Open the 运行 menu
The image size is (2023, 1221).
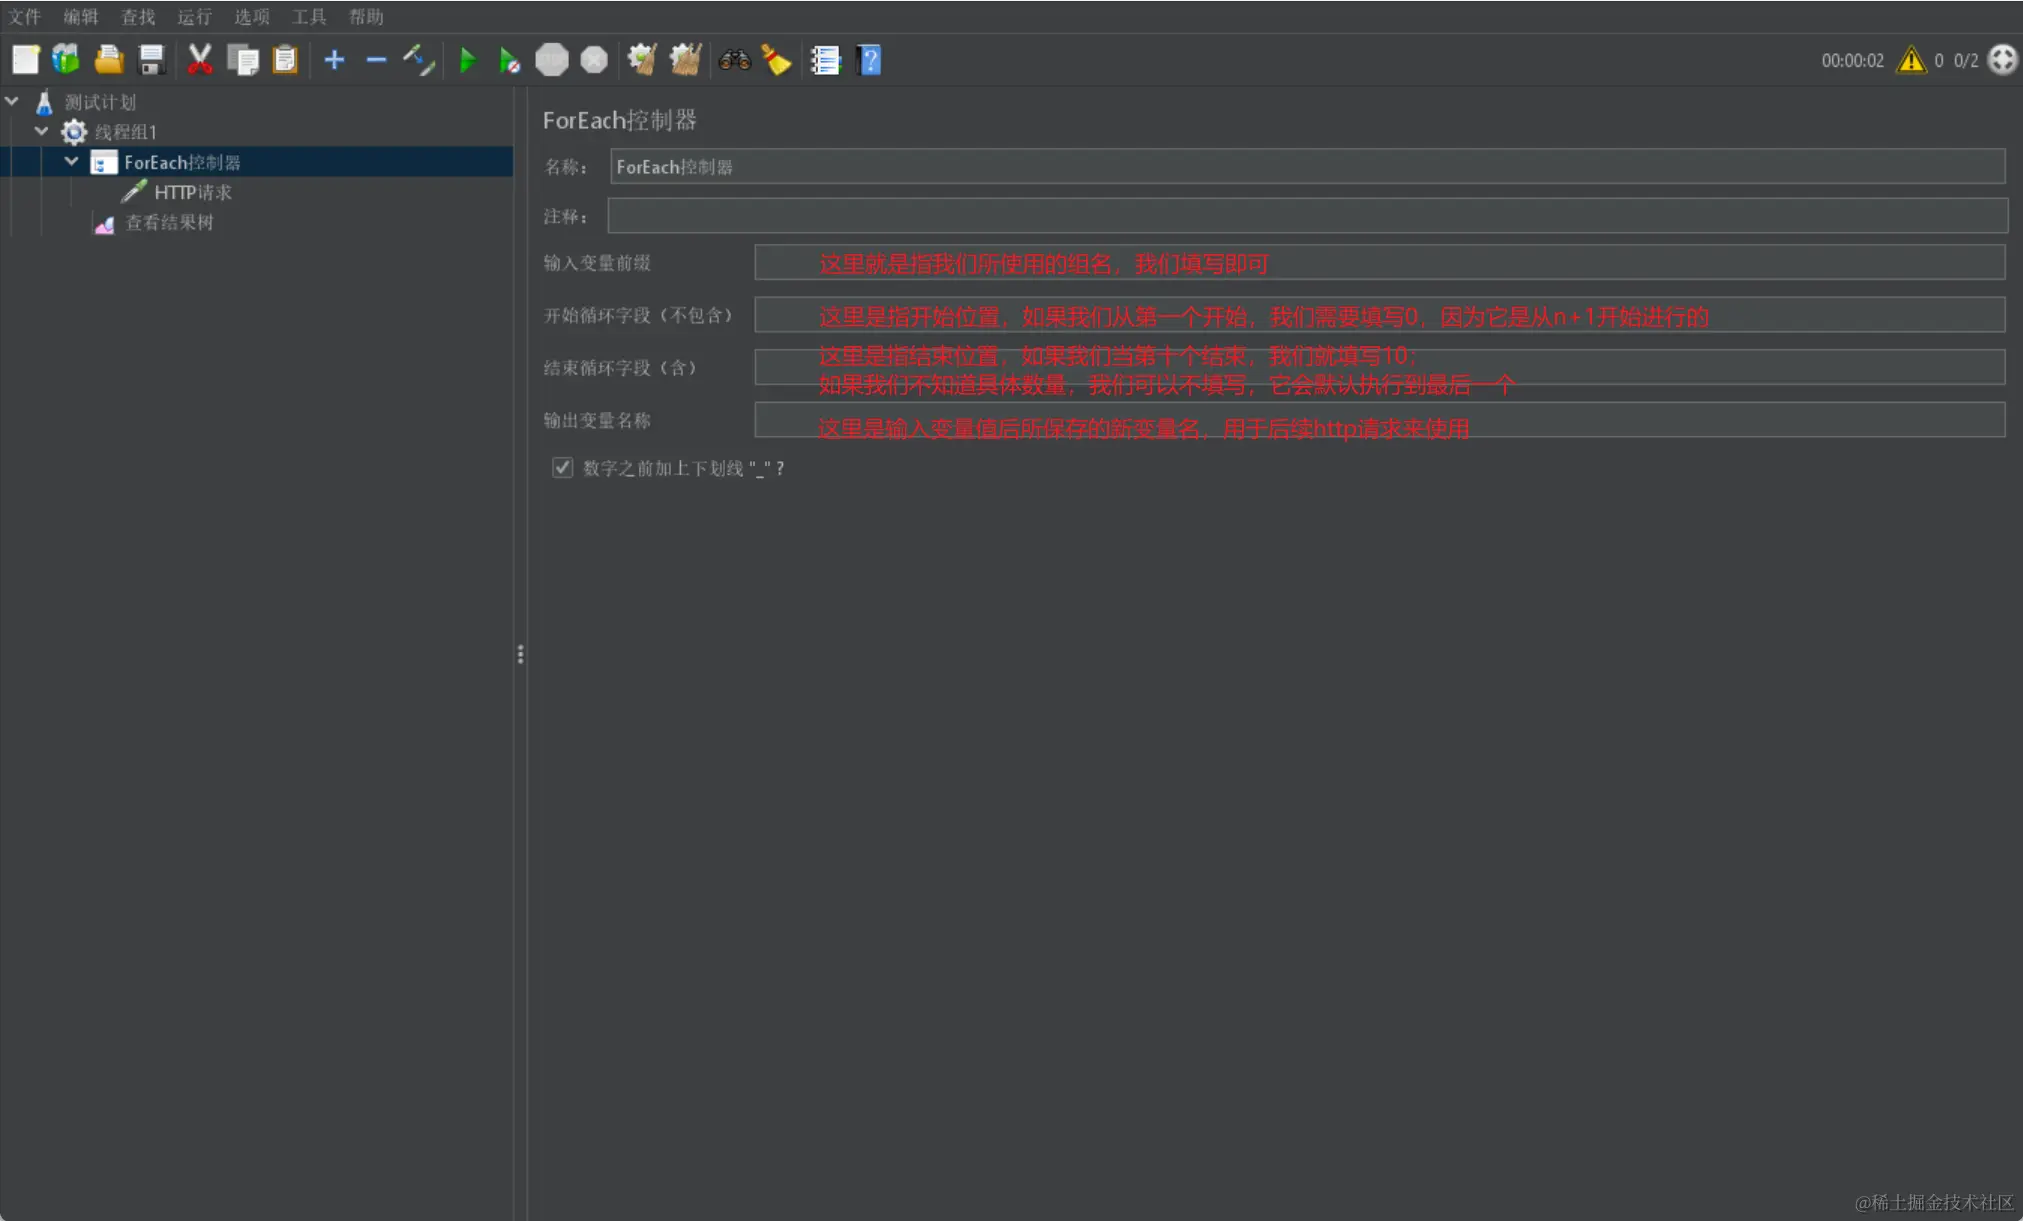[194, 17]
